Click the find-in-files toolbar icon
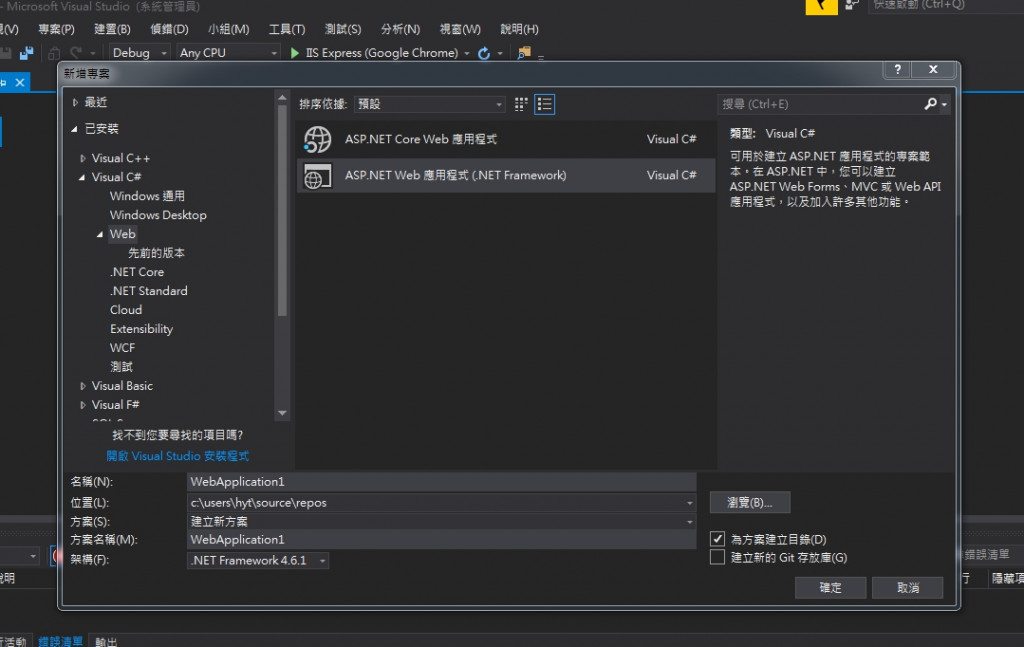The image size is (1024, 647). [524, 53]
